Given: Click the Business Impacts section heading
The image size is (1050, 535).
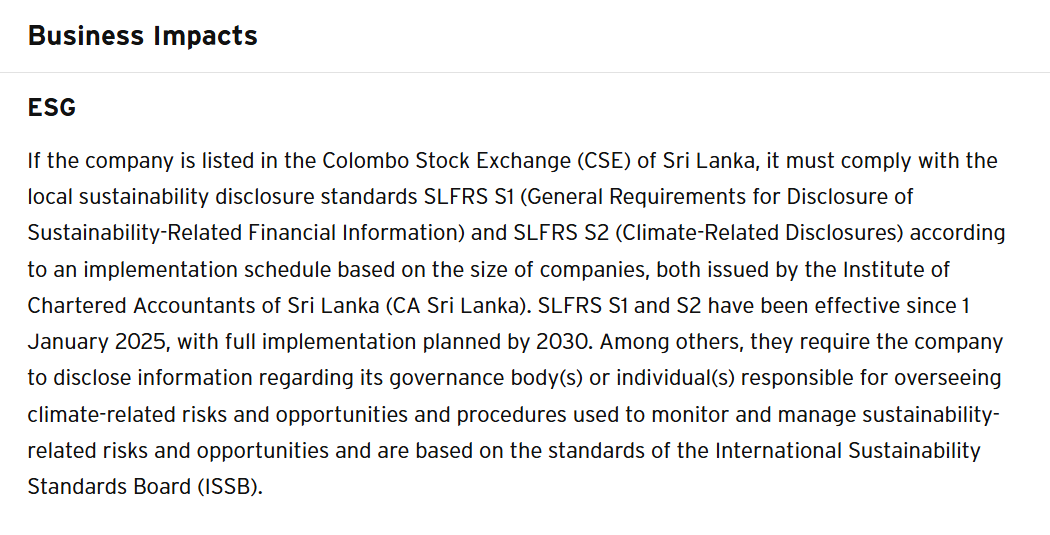Looking at the screenshot, I should coord(143,36).
